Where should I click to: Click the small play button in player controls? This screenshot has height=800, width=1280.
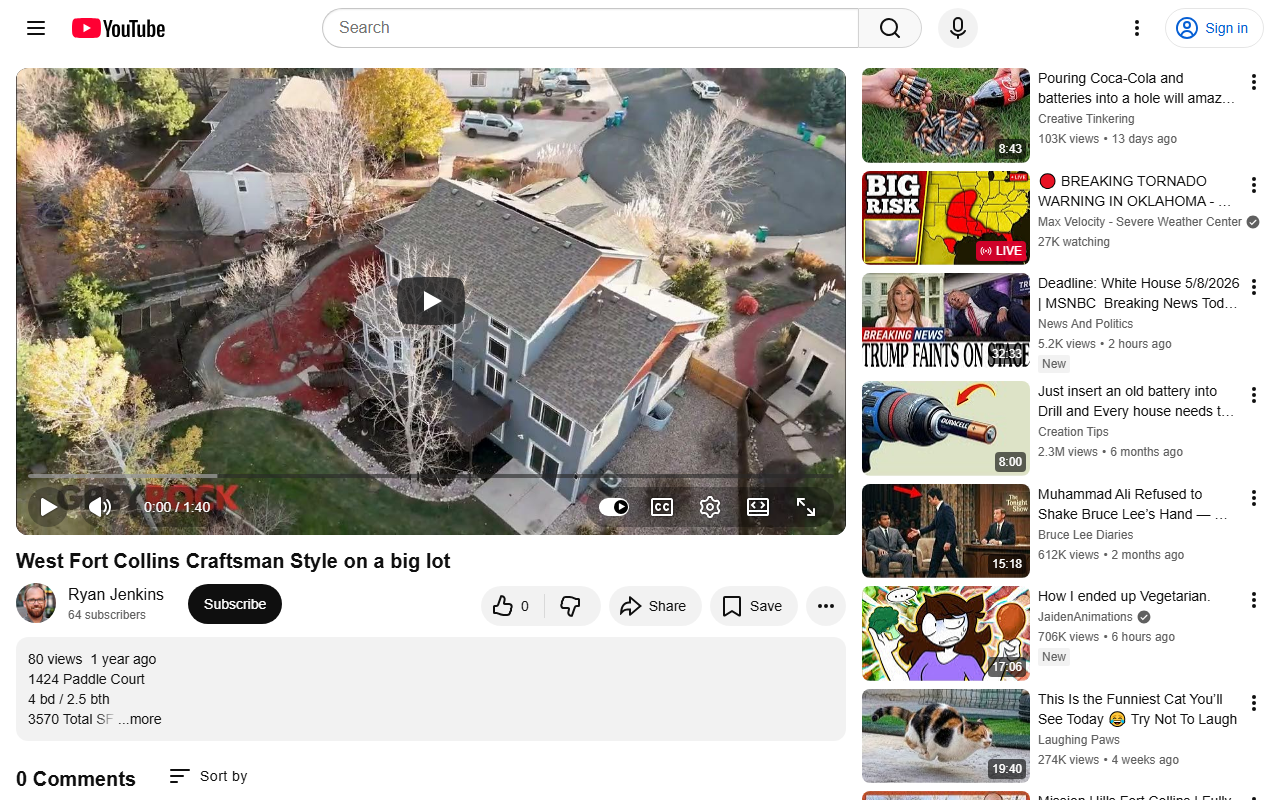48,507
